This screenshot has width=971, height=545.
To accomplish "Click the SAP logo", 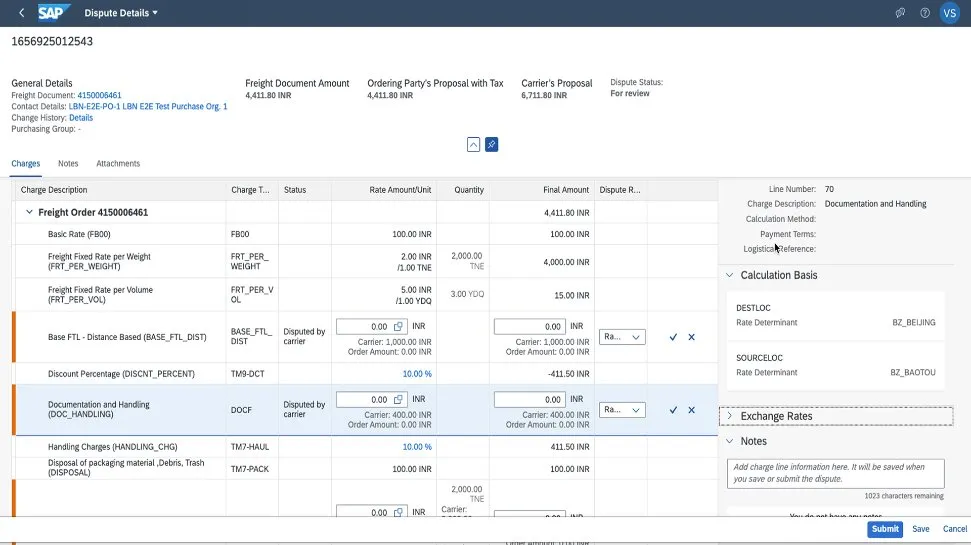I will (x=52, y=13).
